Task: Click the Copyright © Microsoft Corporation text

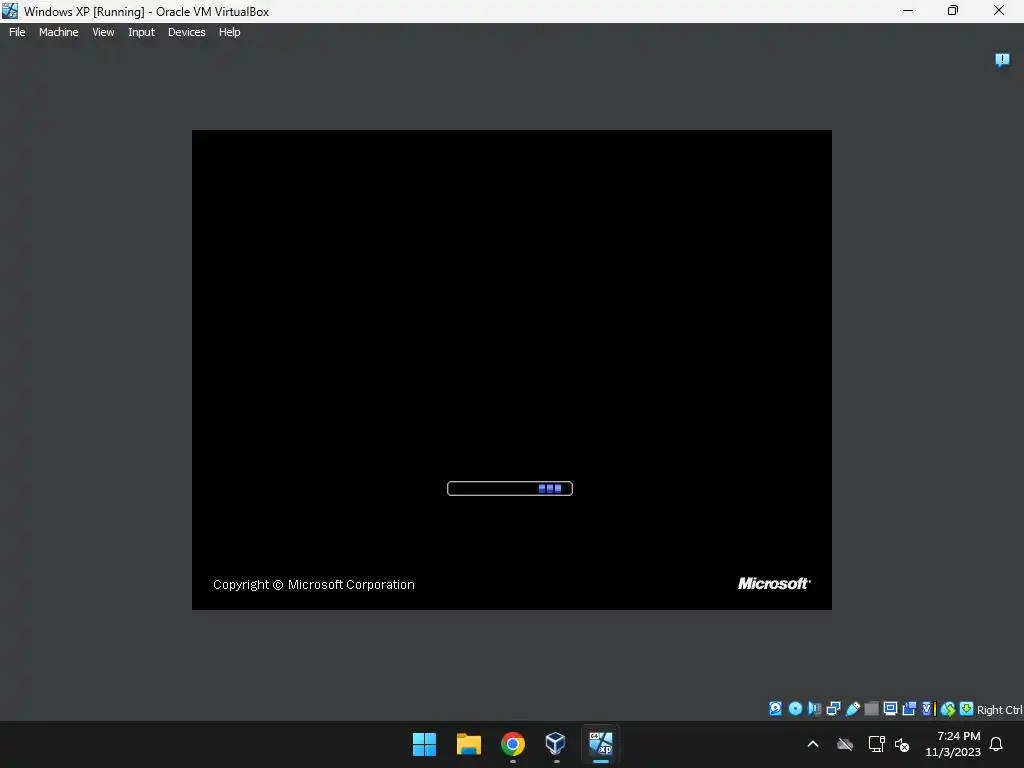Action: (x=314, y=584)
